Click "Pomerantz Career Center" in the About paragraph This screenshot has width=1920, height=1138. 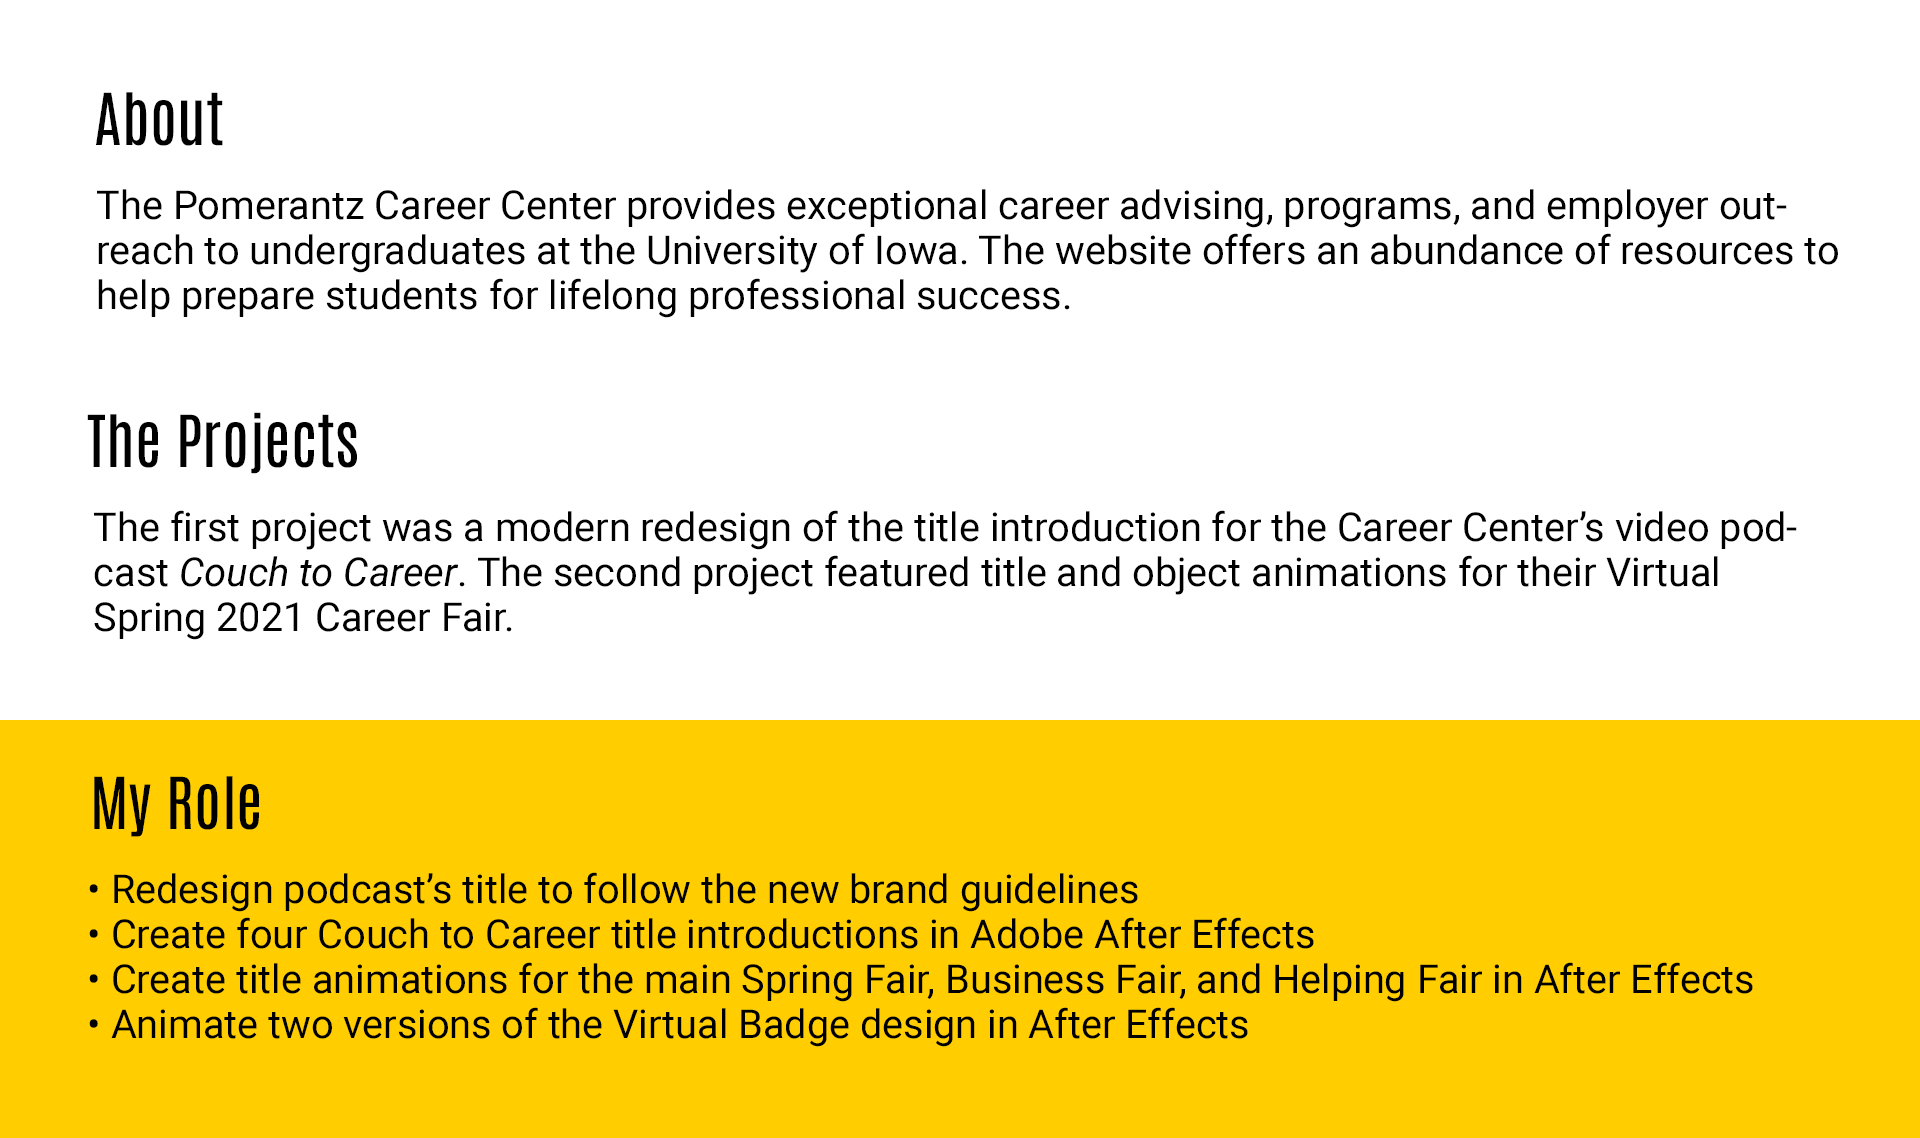pyautogui.click(x=394, y=206)
